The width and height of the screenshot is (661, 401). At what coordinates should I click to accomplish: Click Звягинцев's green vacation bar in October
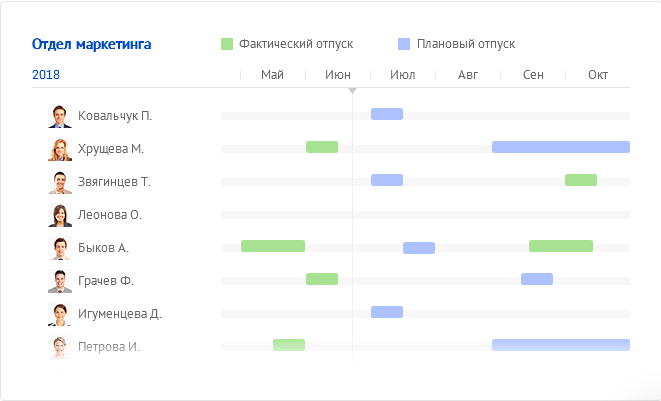click(581, 180)
